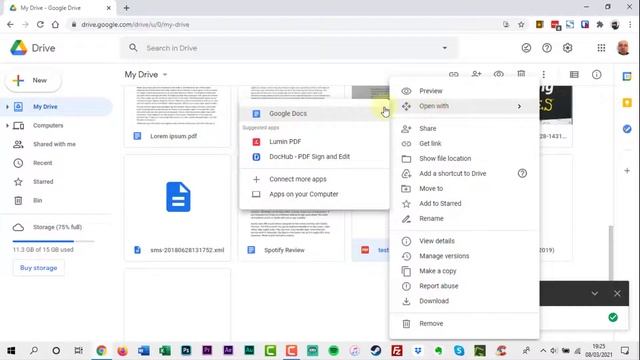Click toolbar Remove trash icon
Image resolution: width=640 pixels, height=360 pixels.
521,74
